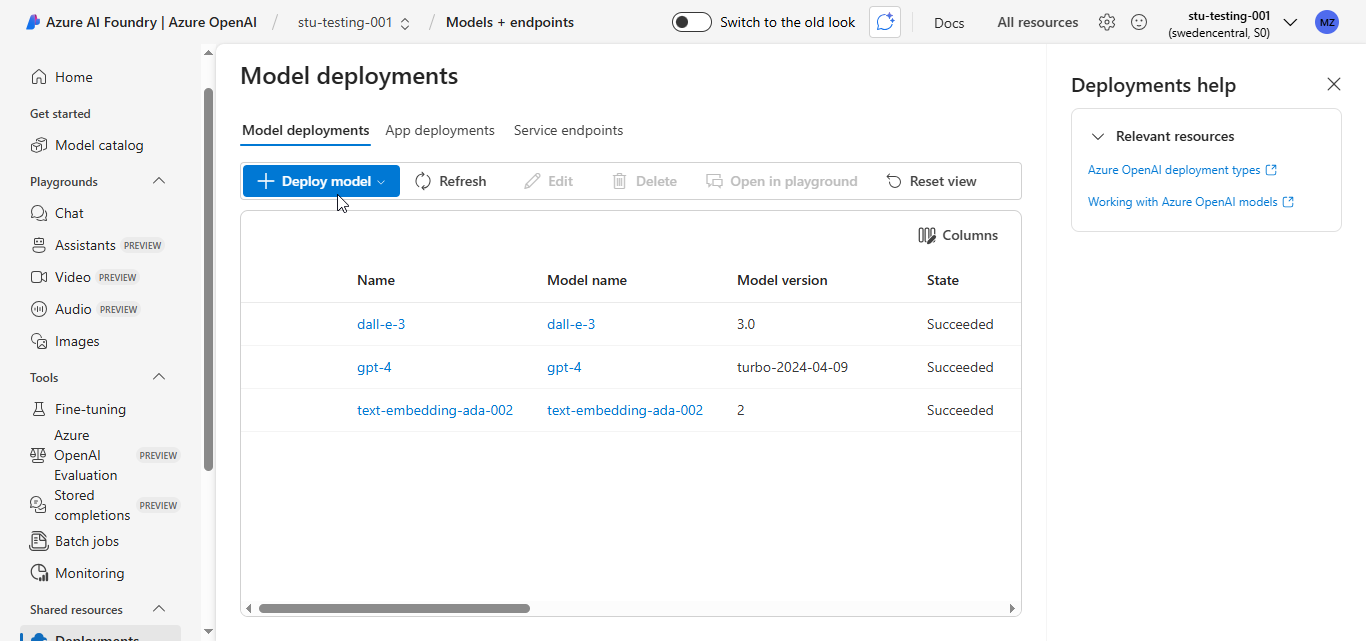This screenshot has width=1366, height=641.
Task: Open the settings gear icon
Action: pyautogui.click(x=1107, y=22)
